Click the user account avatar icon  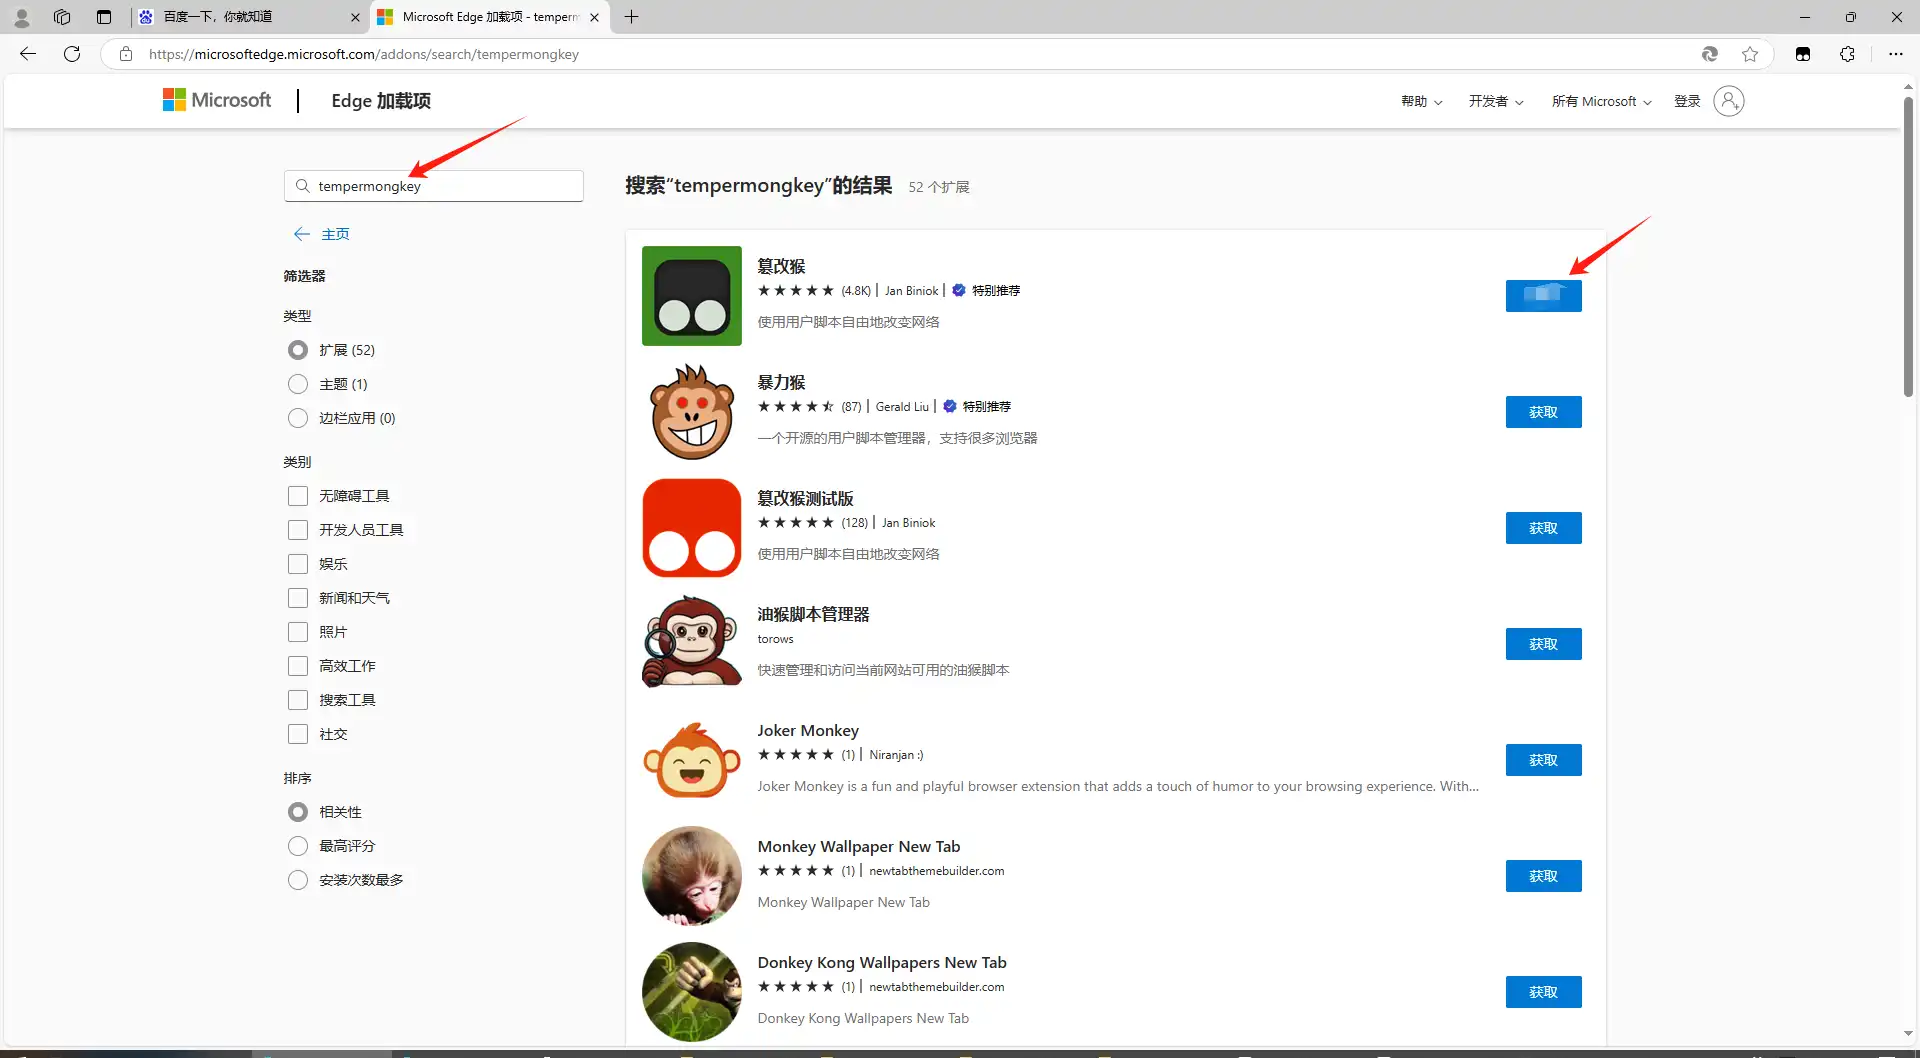click(x=1728, y=101)
